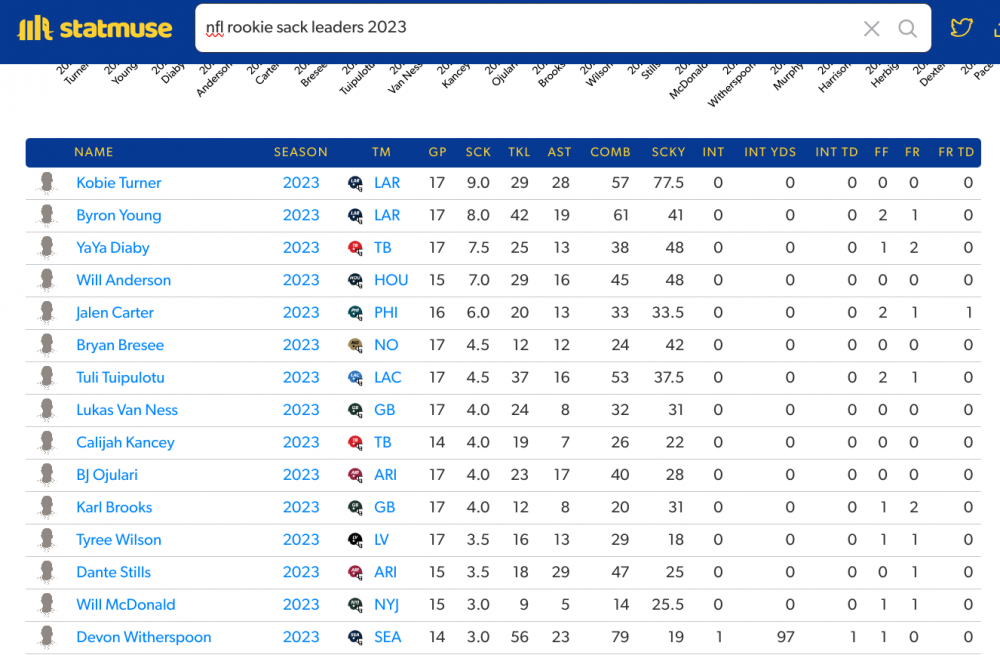This screenshot has width=1000, height=655.
Task: Click the PHI team link
Action: point(386,313)
